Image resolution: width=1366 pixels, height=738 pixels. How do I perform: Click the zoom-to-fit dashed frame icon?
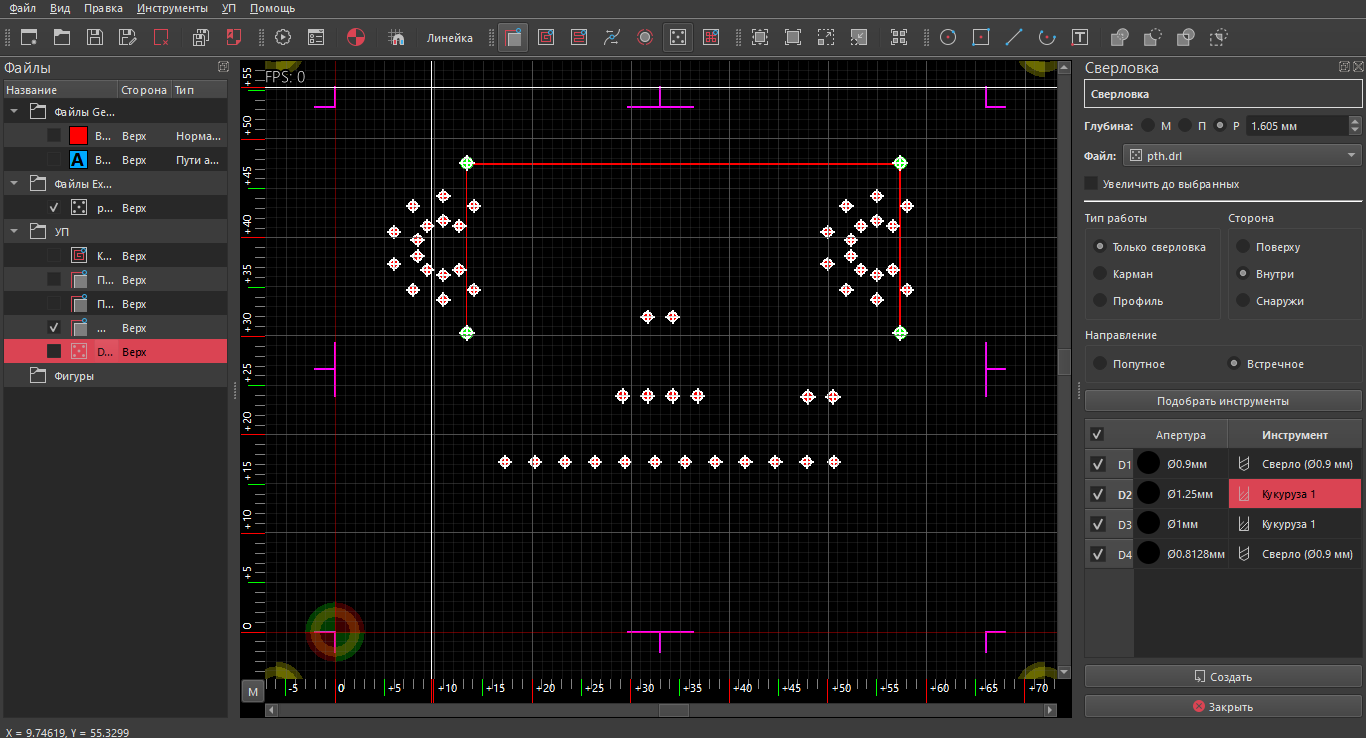(x=760, y=37)
